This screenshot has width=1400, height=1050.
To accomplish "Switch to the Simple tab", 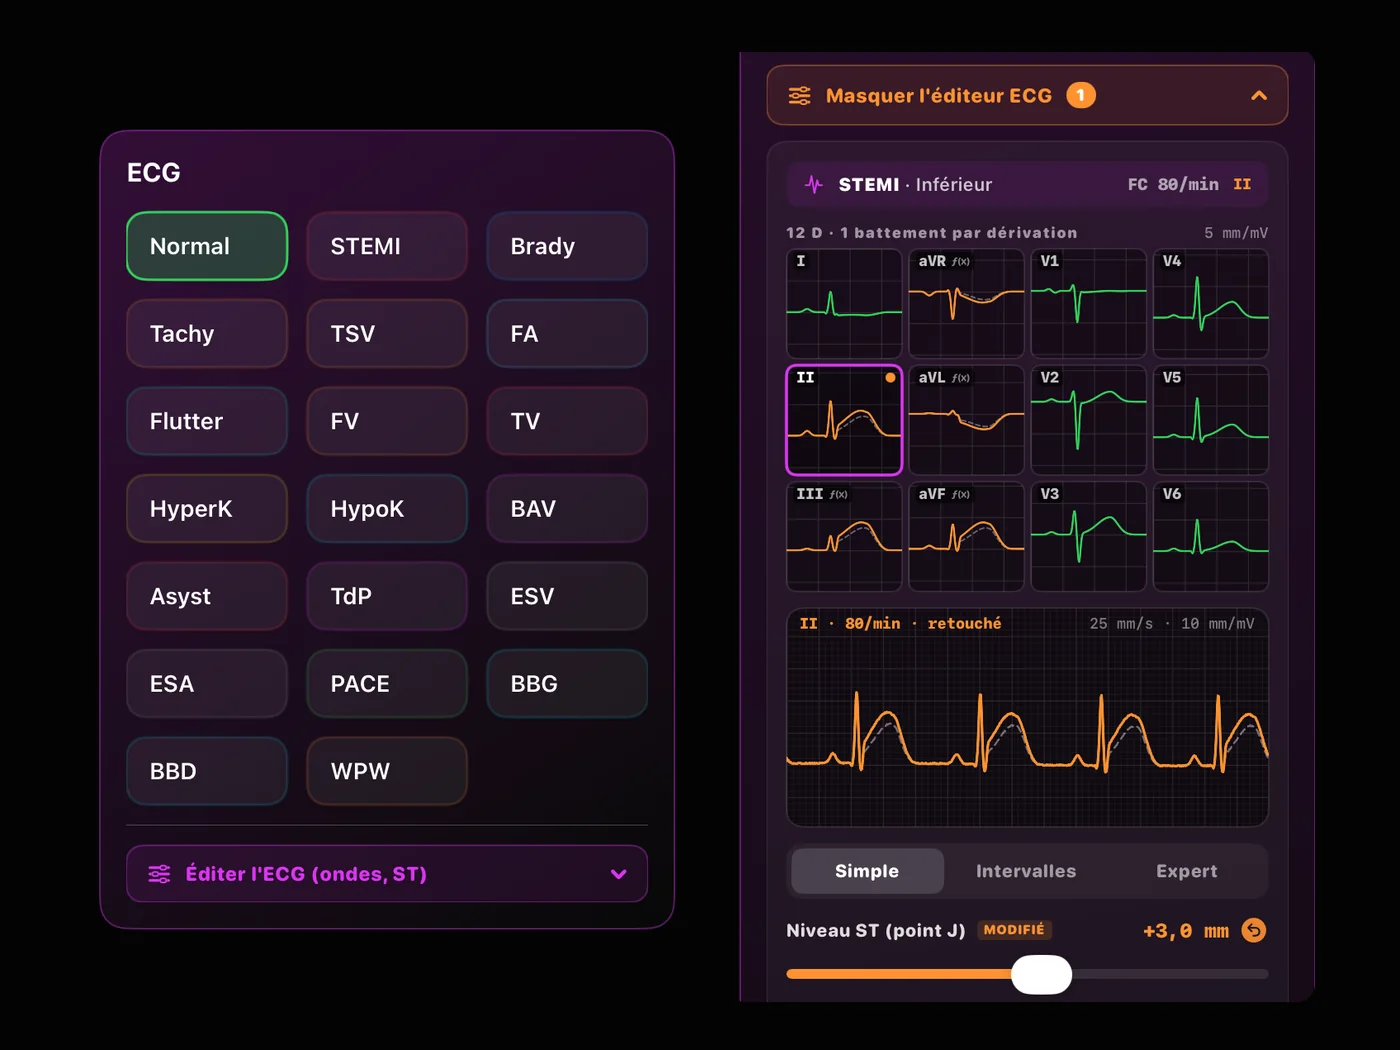I will coord(867,871).
